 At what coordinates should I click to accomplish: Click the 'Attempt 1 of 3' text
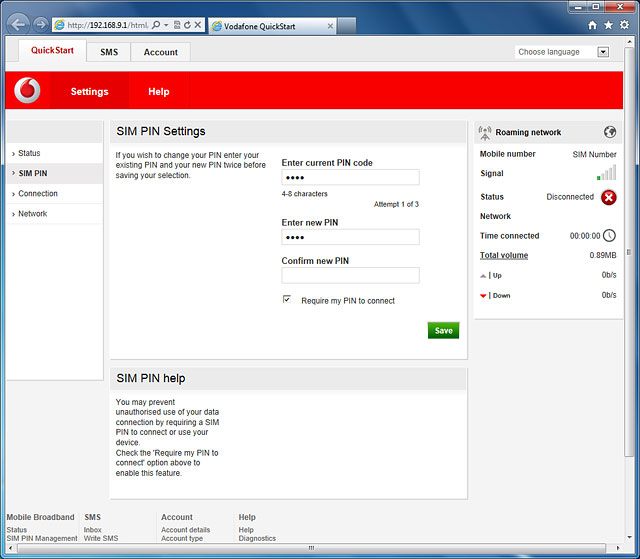(x=396, y=204)
